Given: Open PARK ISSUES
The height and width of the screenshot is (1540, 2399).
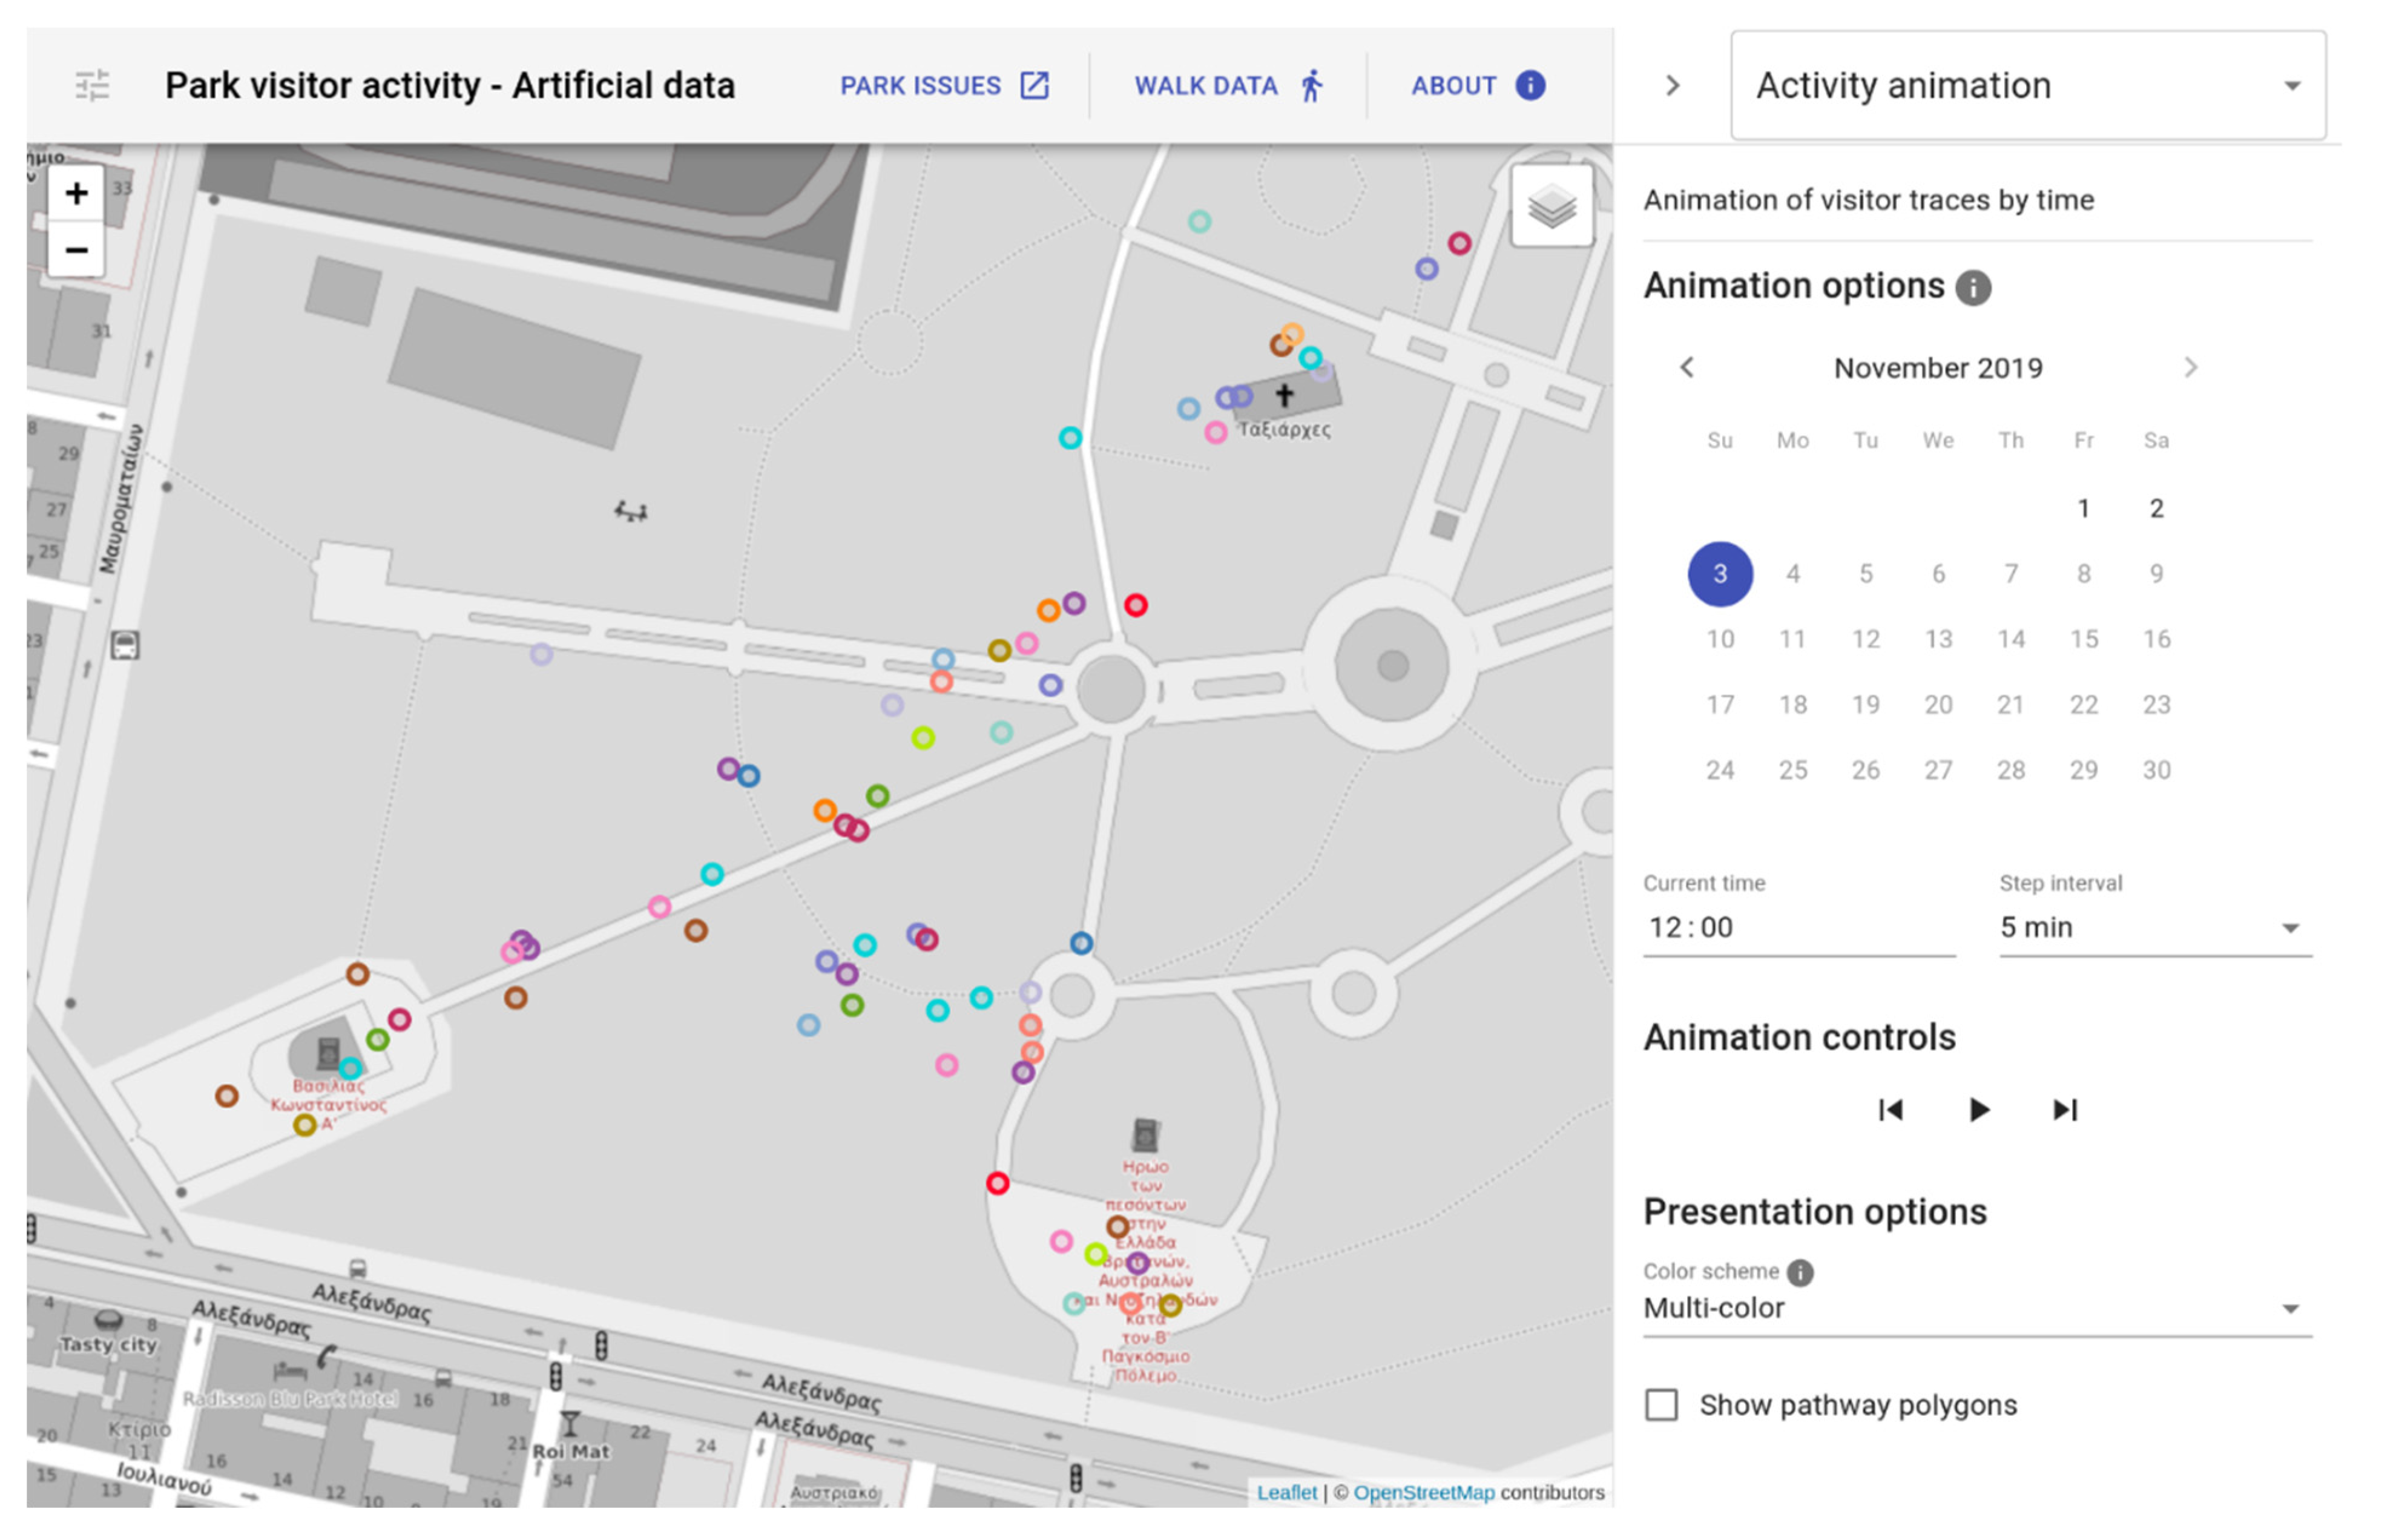Looking at the screenshot, I should (920, 85).
